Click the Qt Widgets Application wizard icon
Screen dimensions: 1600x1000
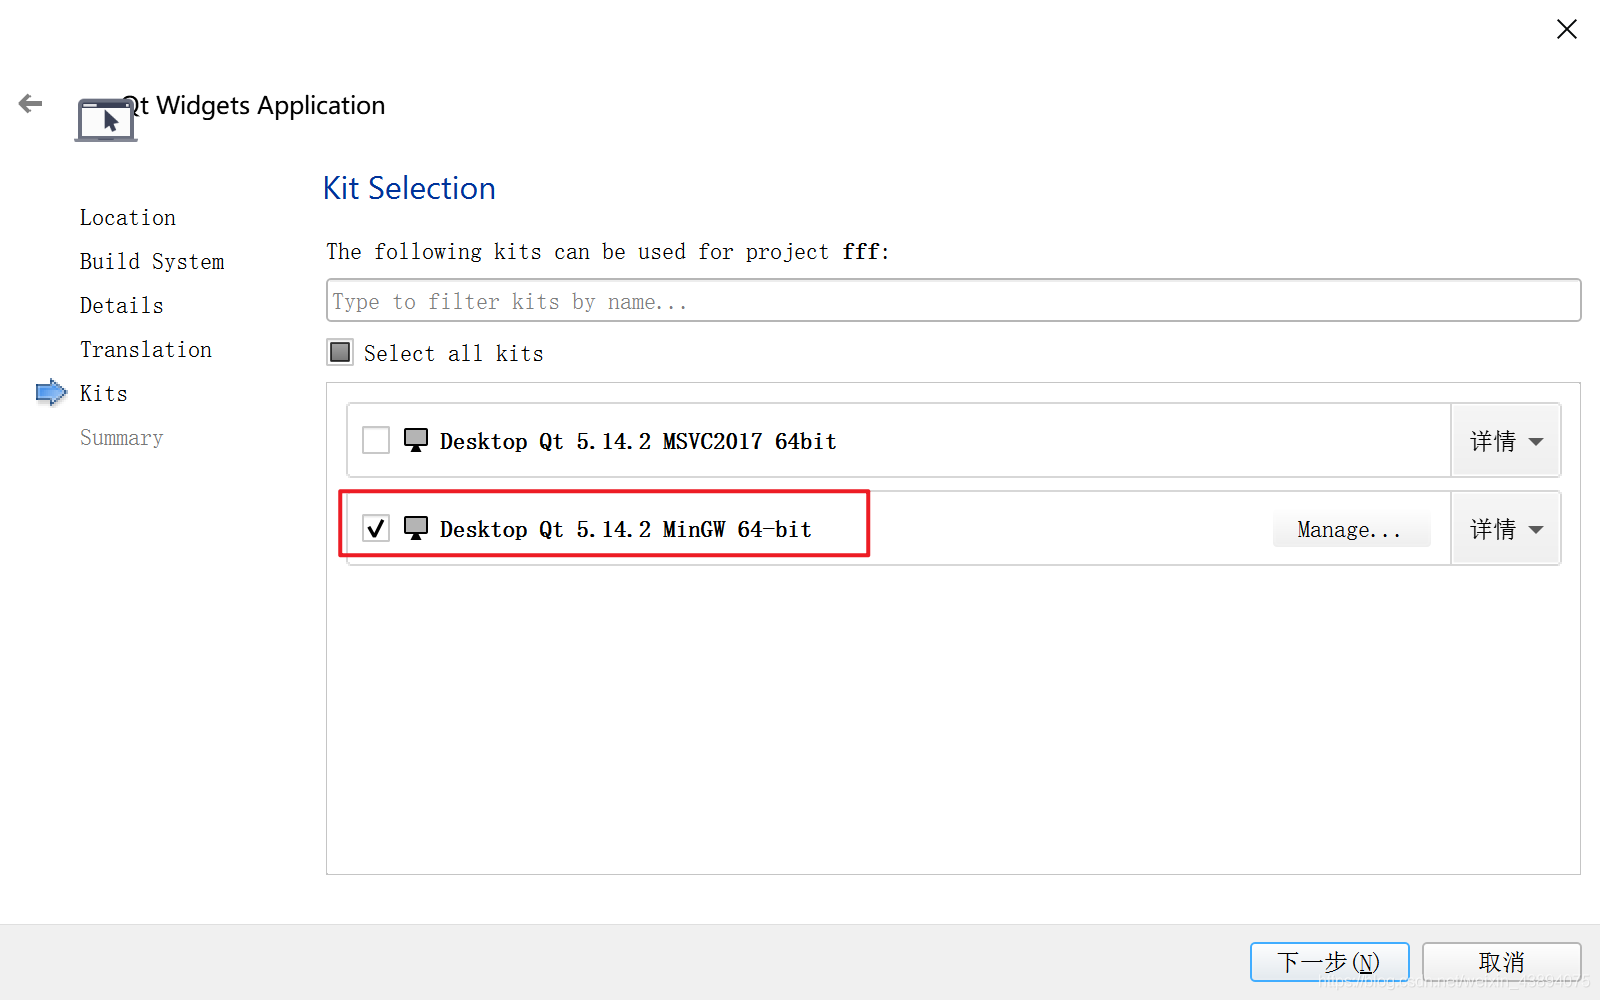click(106, 121)
